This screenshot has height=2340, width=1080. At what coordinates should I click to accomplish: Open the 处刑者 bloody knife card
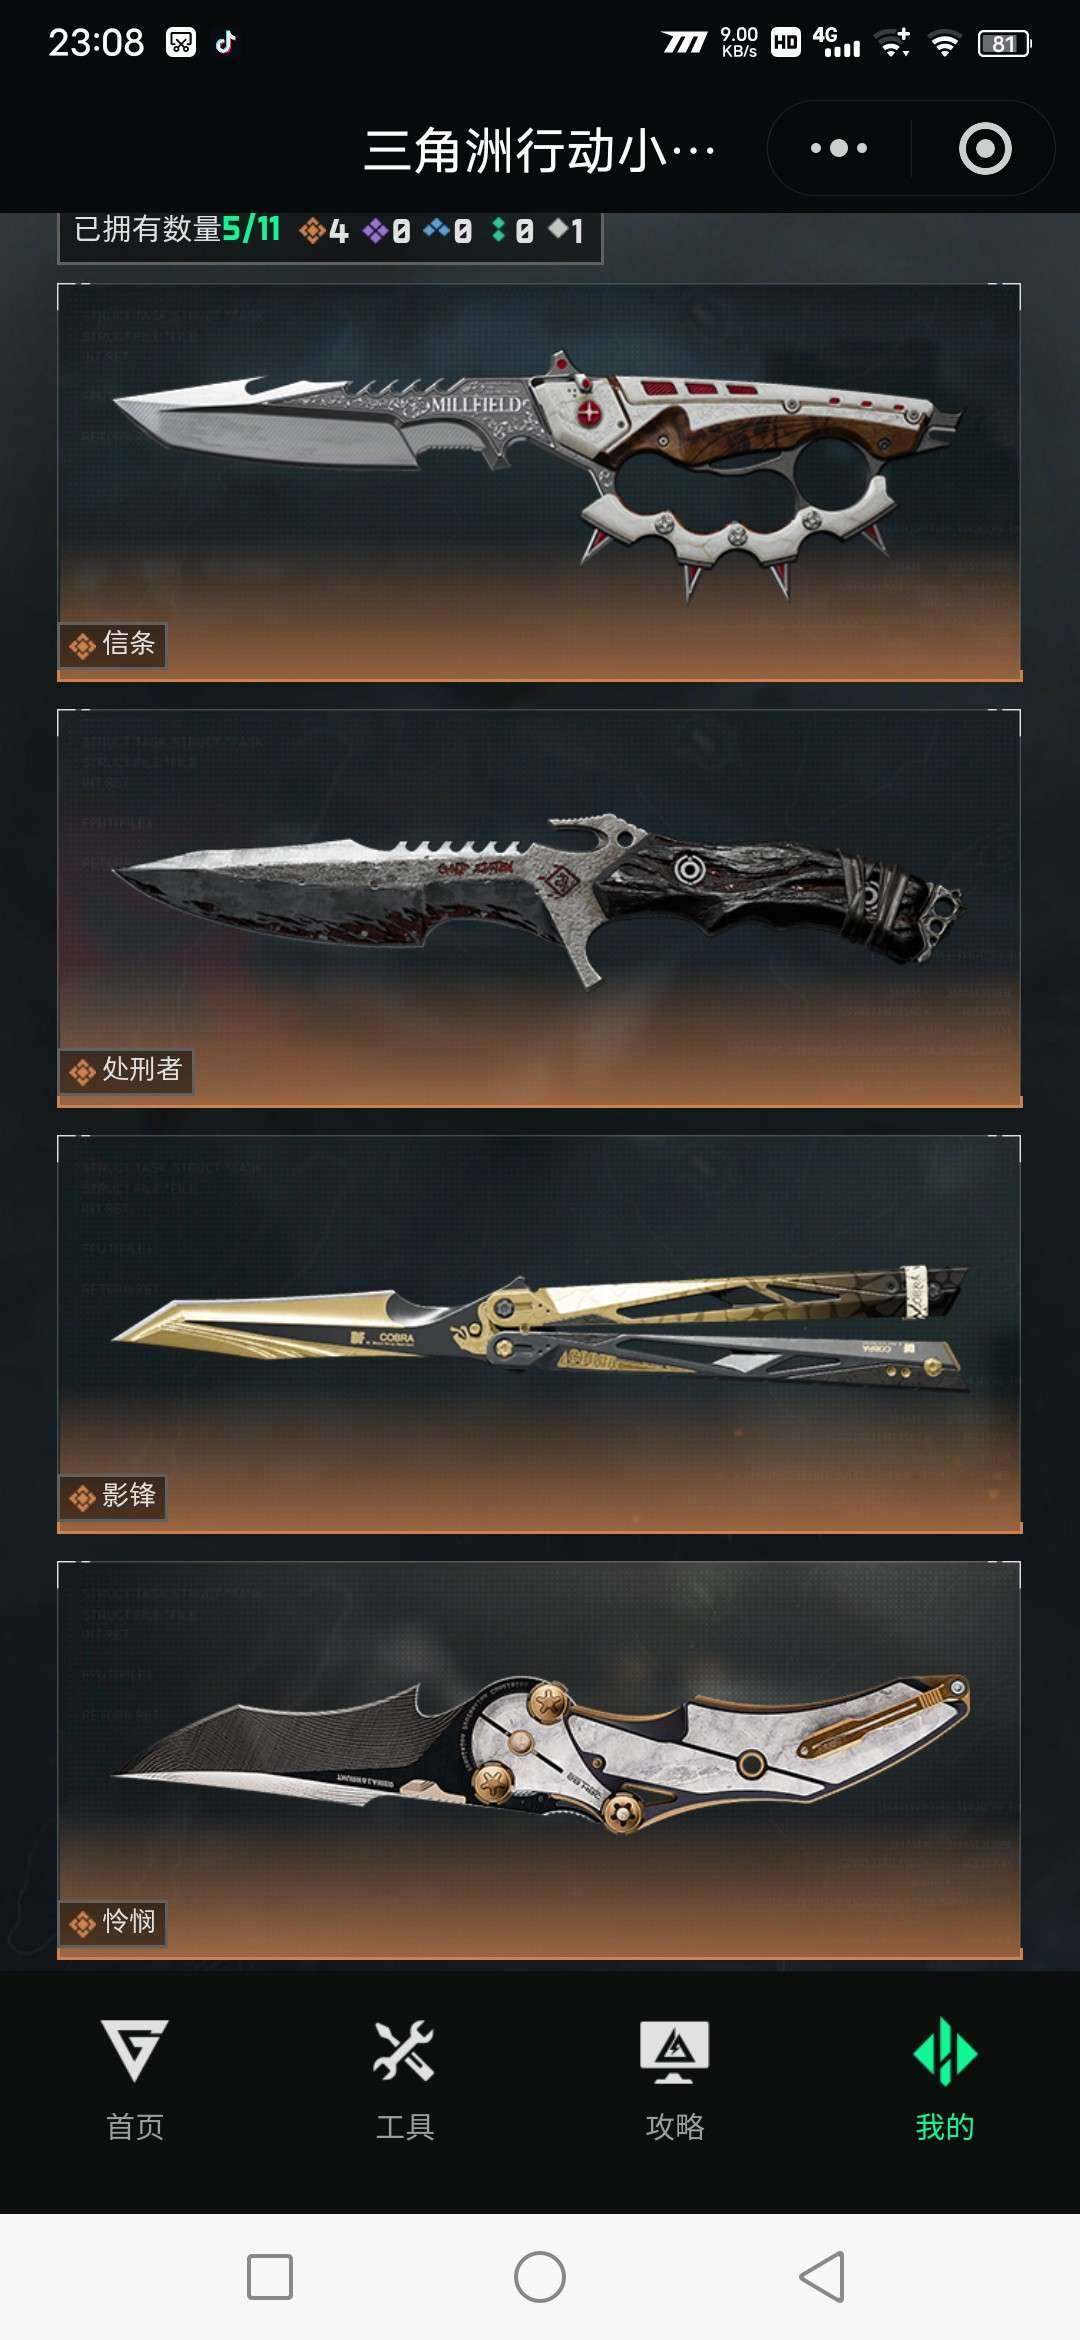click(x=540, y=908)
